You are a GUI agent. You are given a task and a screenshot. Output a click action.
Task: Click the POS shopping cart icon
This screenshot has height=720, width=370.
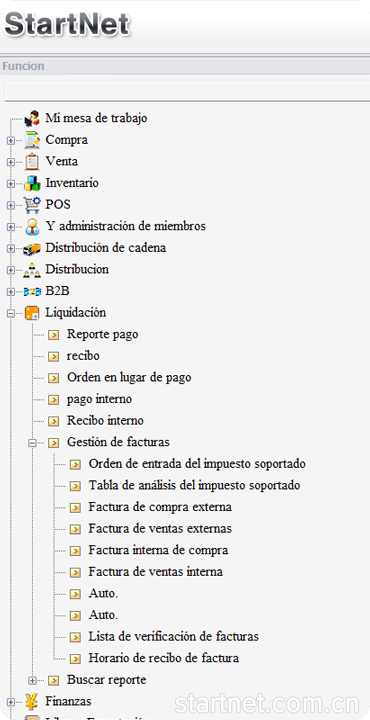tap(32, 205)
